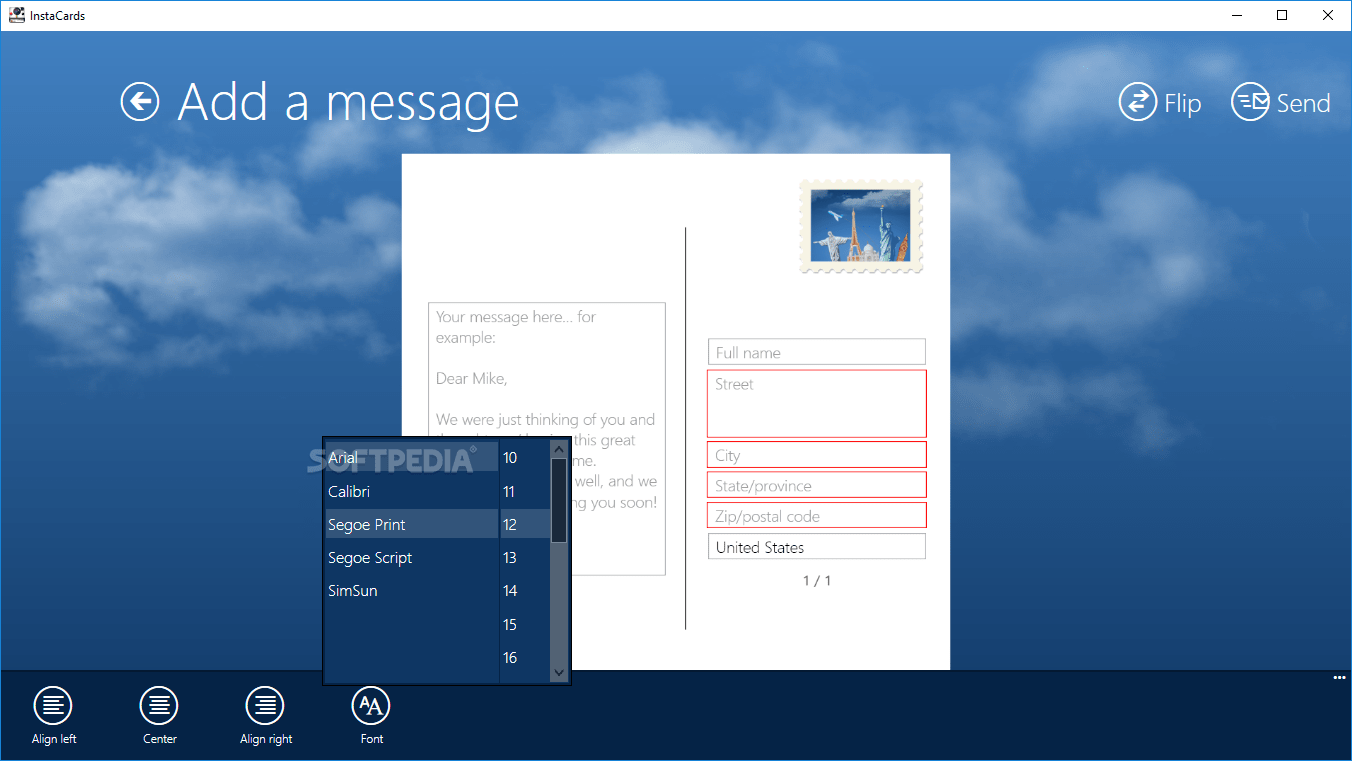Set font size to 16
Viewport: 1352px width, 761px height.
point(511,658)
